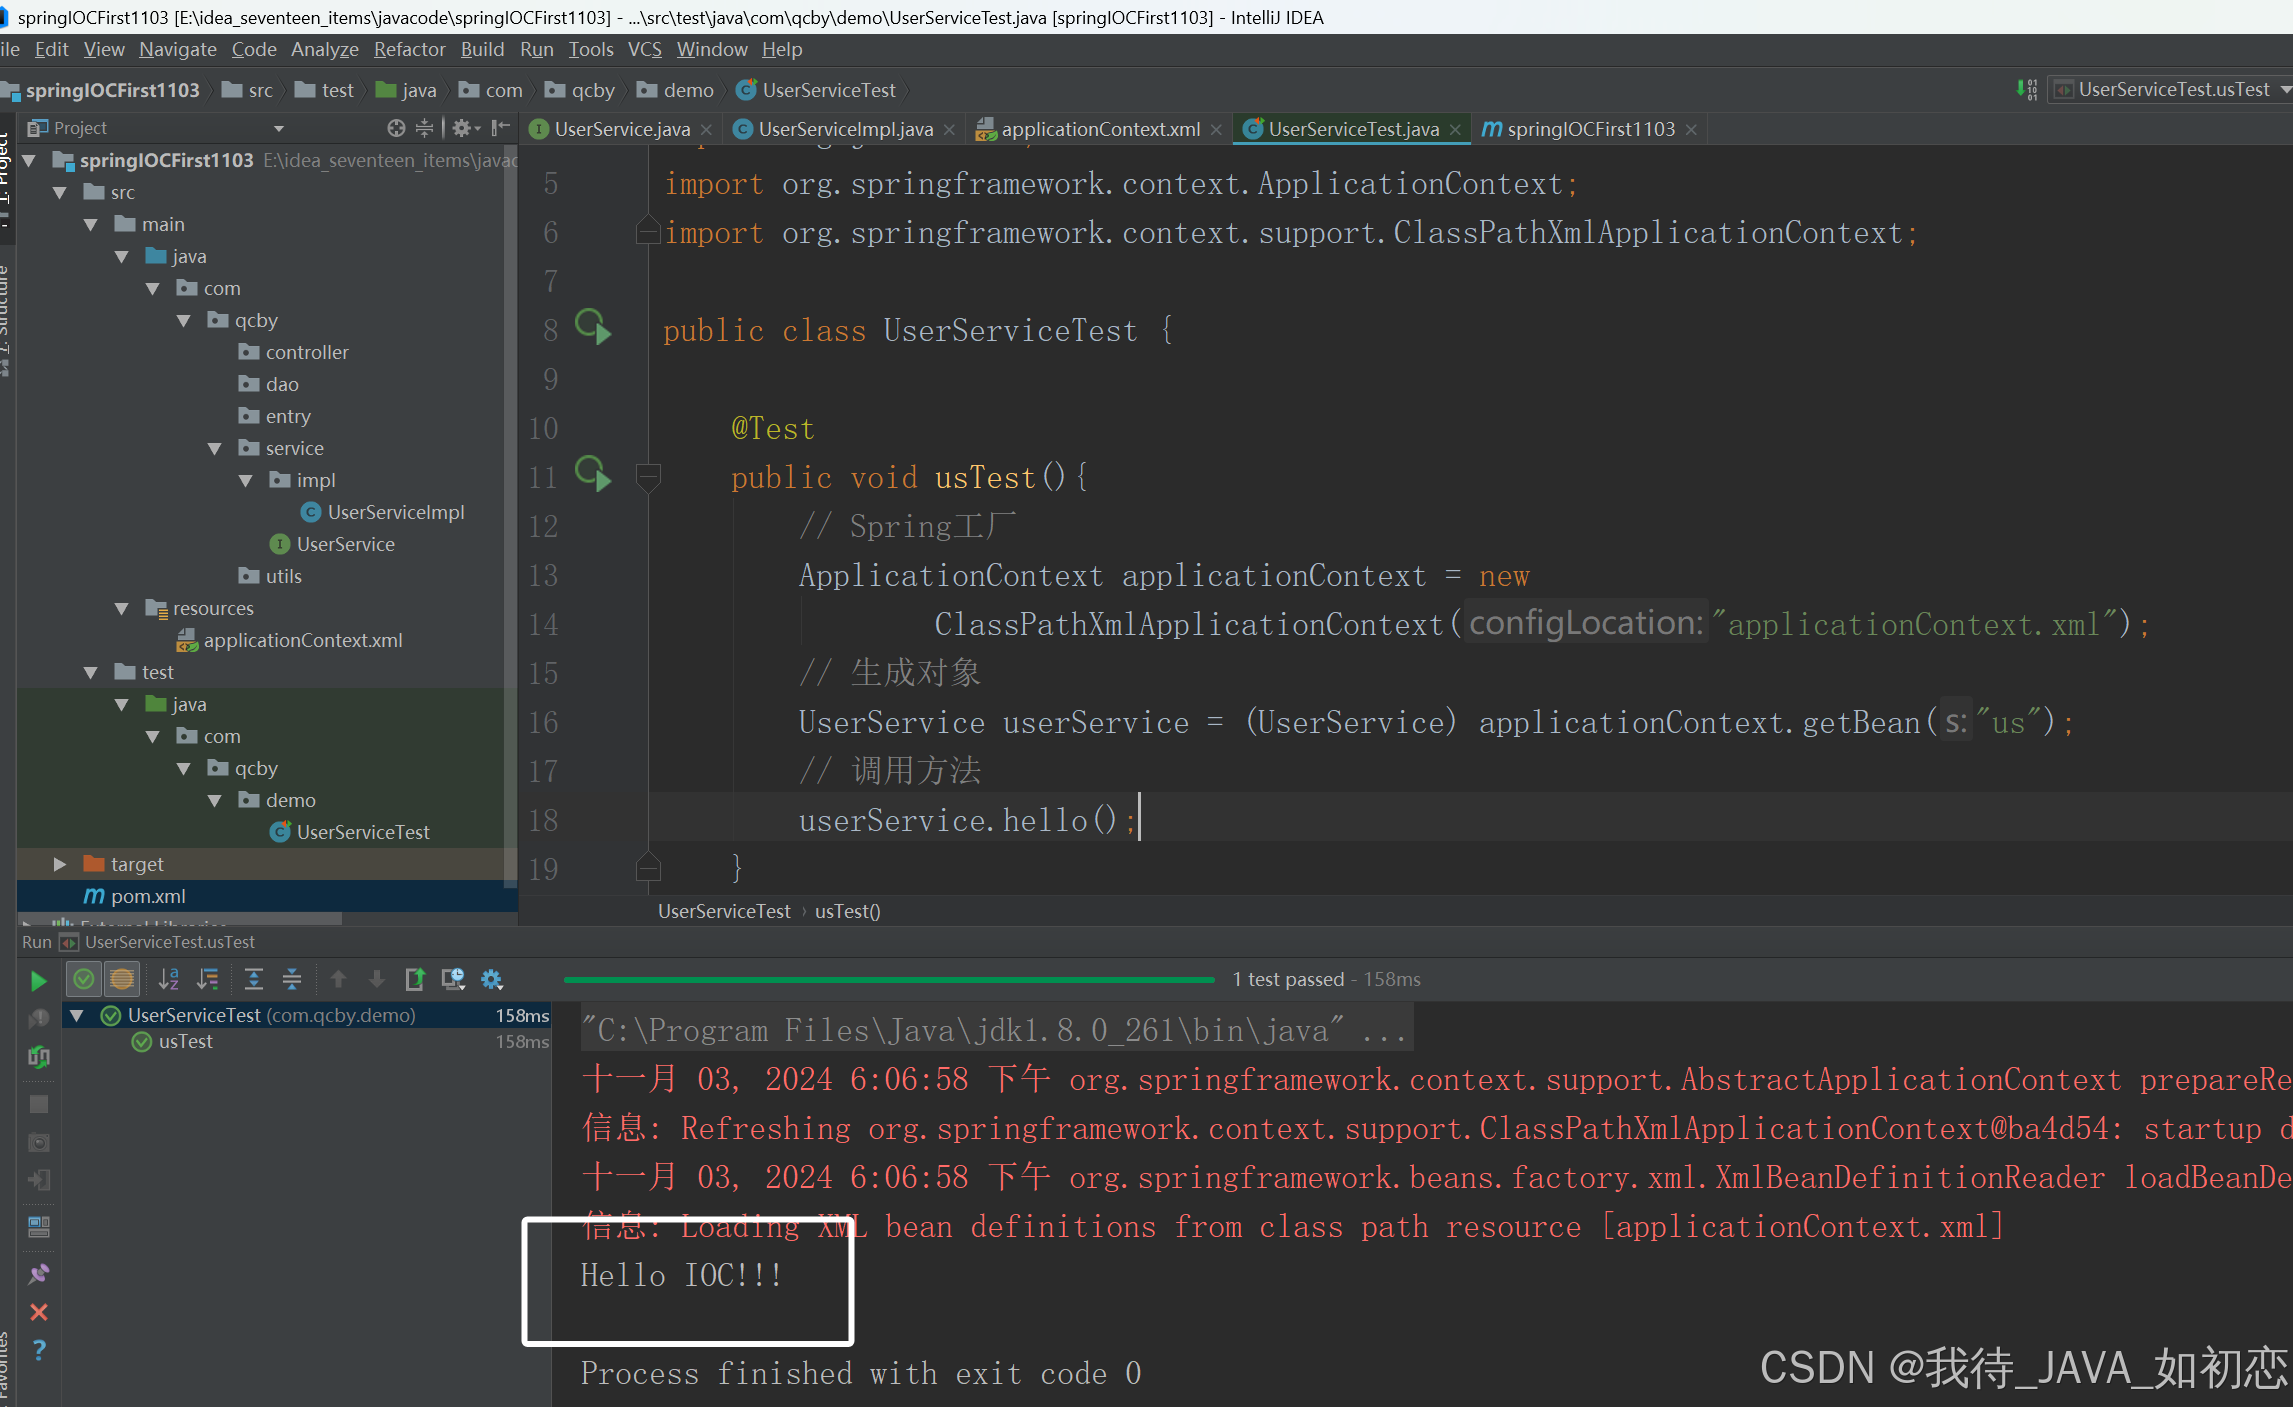The image size is (2293, 1407).
Task: Click UserServiceTest breadcrumb below the editor
Action: (x=723, y=911)
